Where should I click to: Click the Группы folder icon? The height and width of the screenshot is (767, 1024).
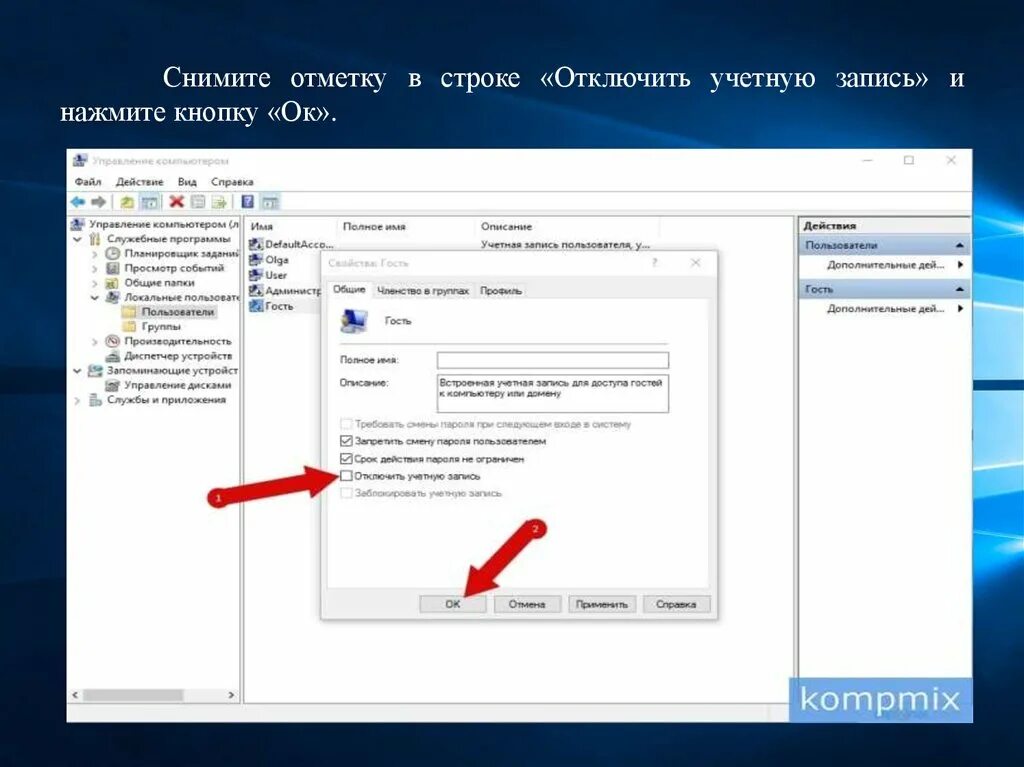pyautogui.click(x=130, y=326)
